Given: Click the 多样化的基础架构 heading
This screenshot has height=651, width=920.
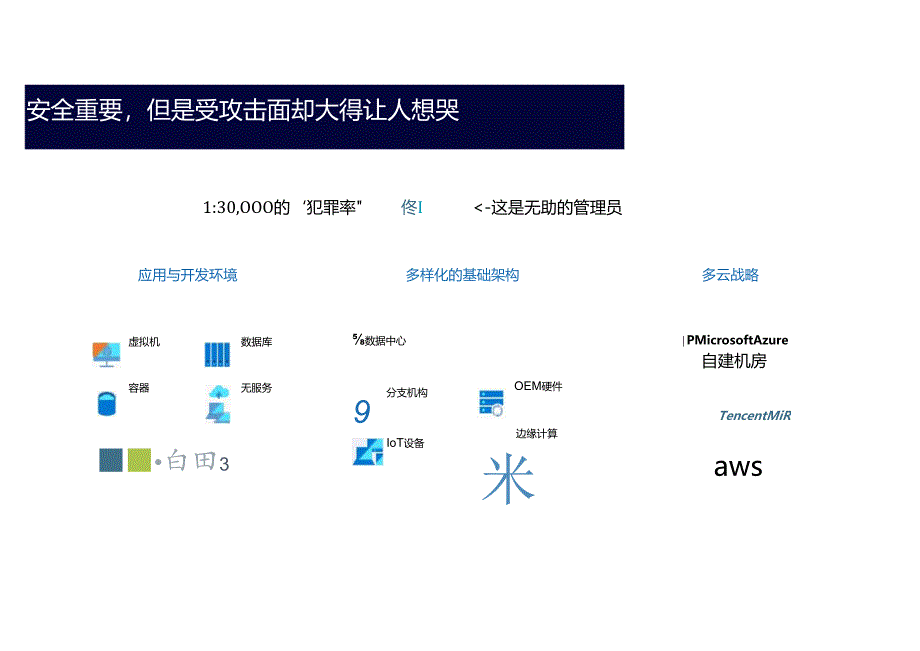Looking at the screenshot, I should coord(464,274).
